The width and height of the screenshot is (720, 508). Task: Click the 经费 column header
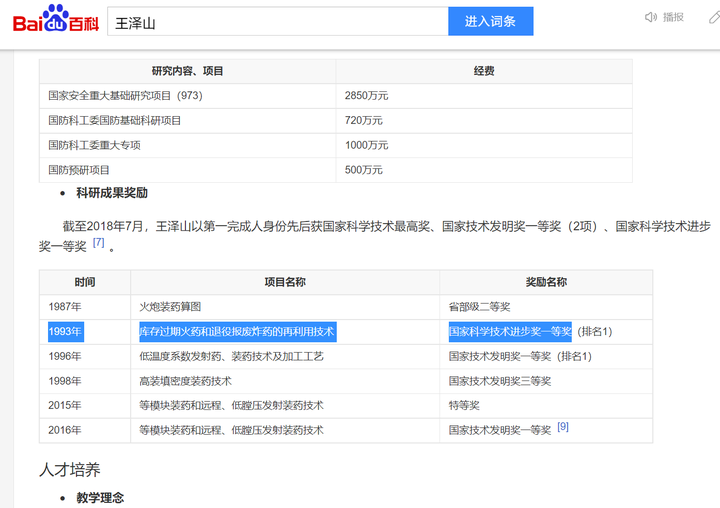pos(484,71)
